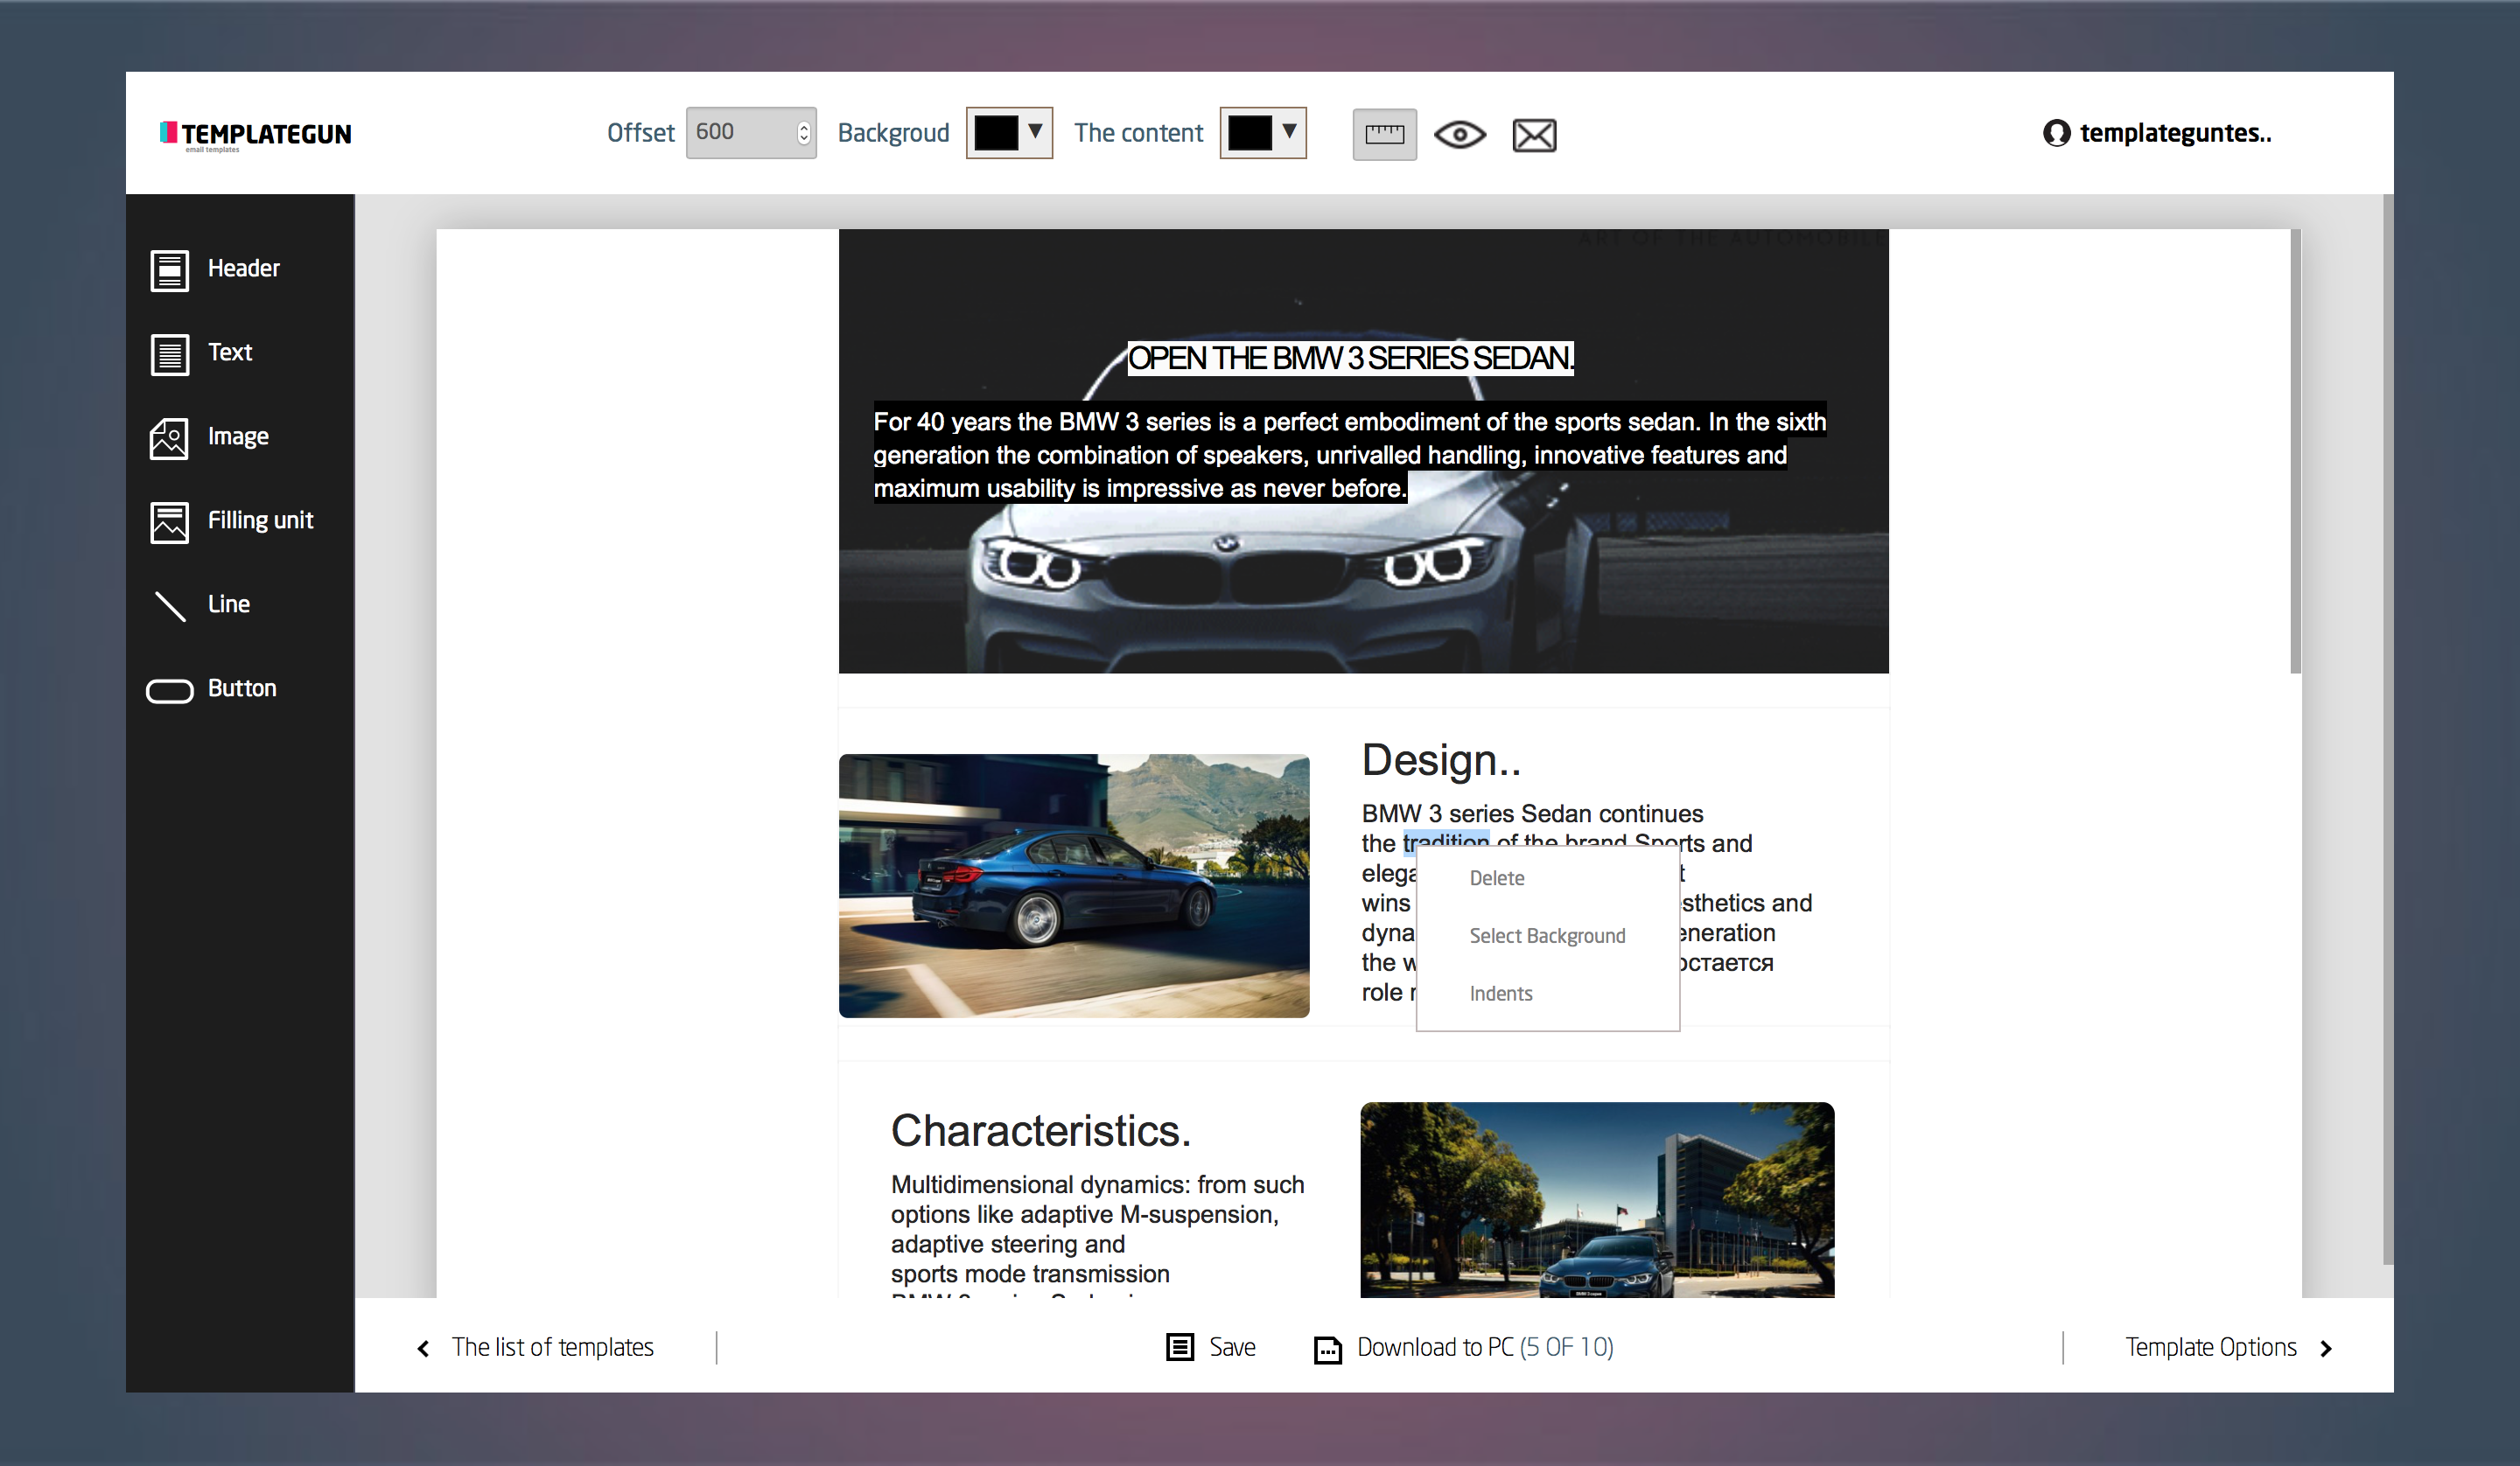Select the Image block icon
The height and width of the screenshot is (1466, 2520).
click(x=169, y=438)
